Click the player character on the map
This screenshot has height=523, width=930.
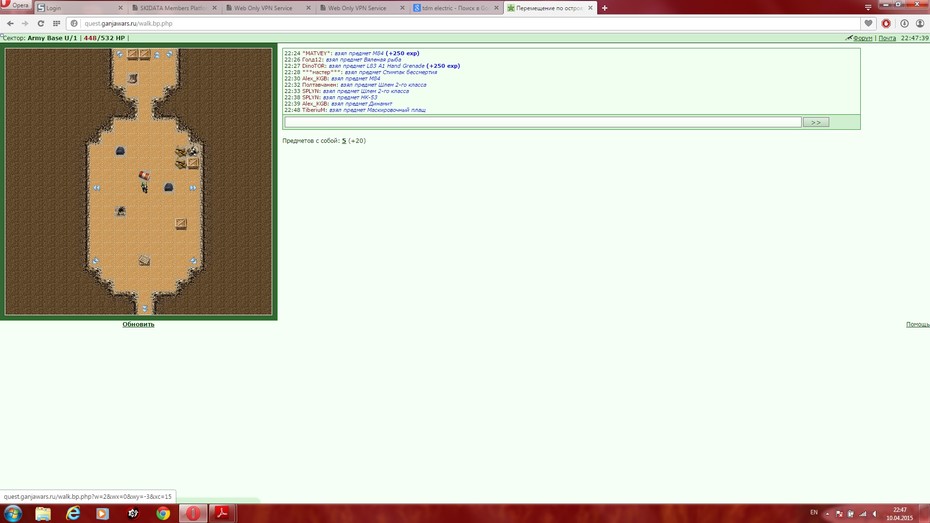144,187
